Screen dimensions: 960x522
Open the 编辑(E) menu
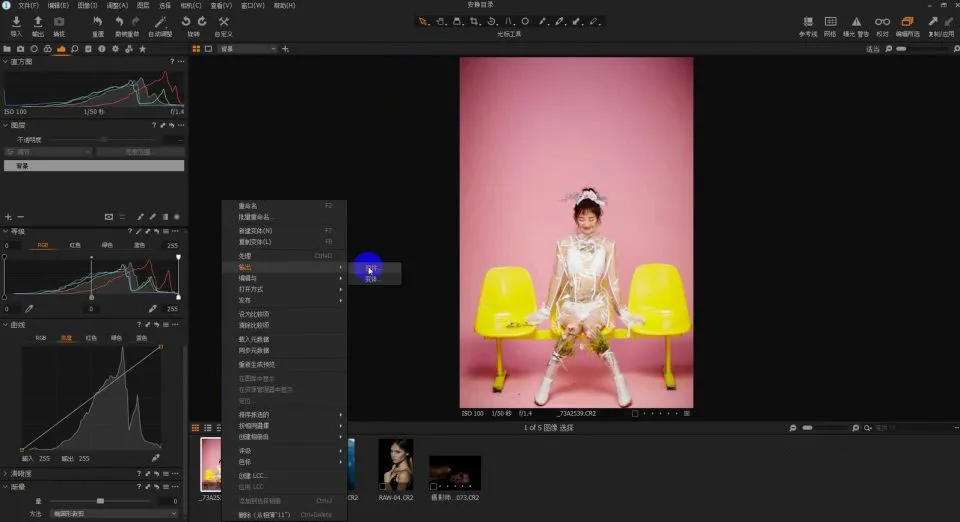58,6
